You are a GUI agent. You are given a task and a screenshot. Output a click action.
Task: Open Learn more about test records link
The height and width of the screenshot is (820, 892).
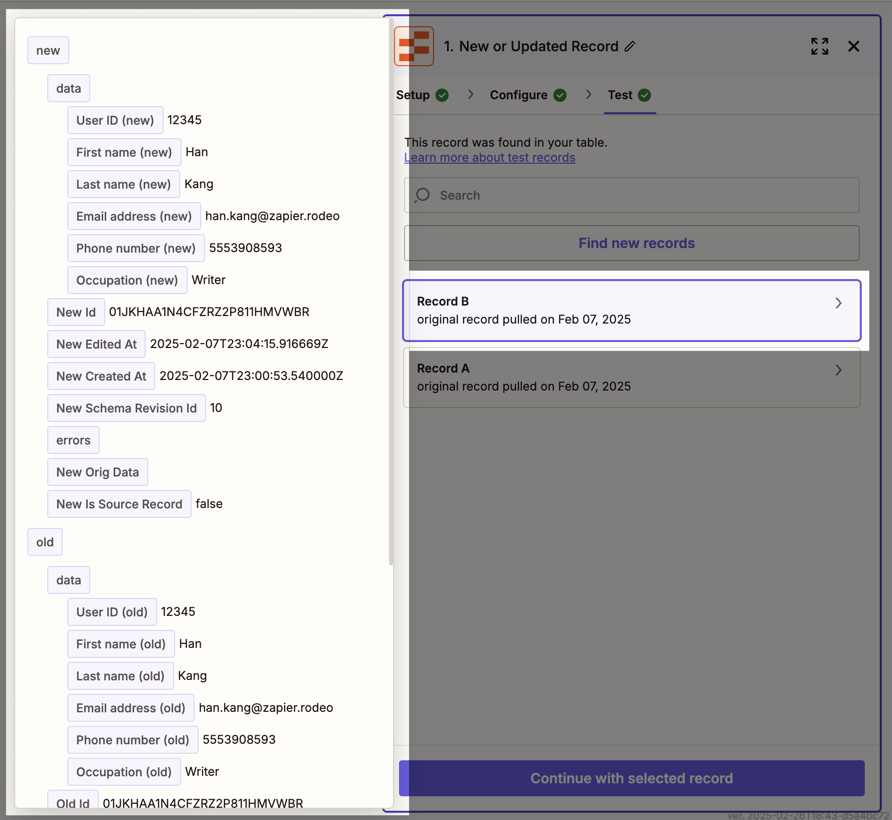tap(489, 157)
